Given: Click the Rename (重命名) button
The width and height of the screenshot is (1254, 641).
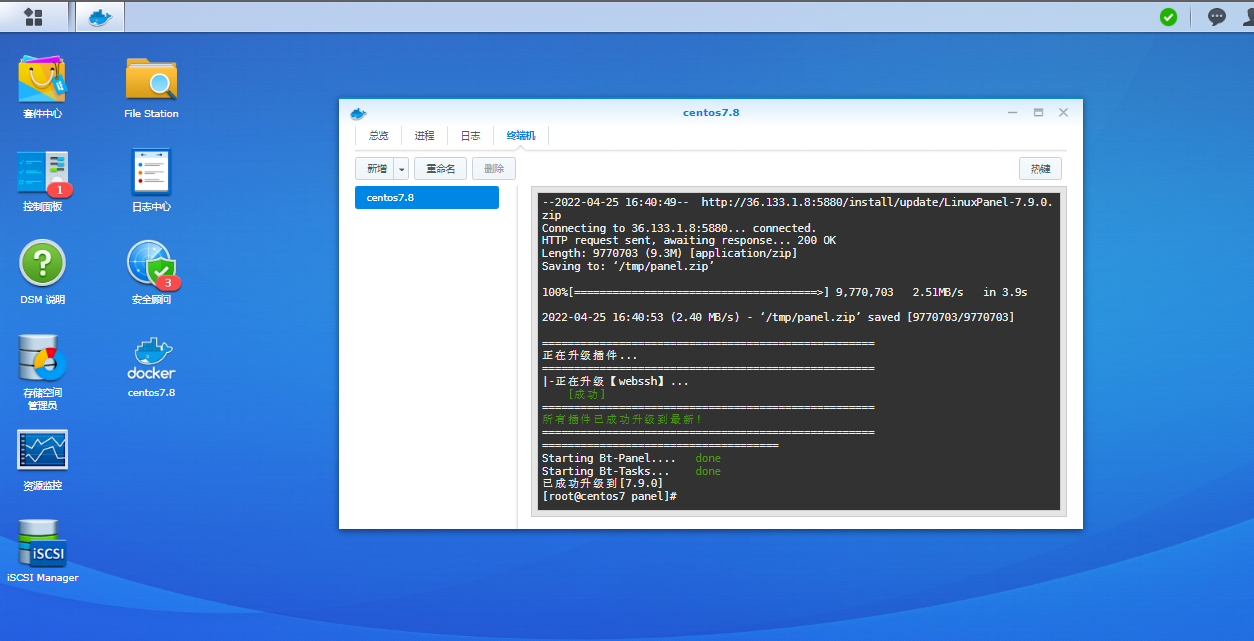Looking at the screenshot, I should point(440,169).
